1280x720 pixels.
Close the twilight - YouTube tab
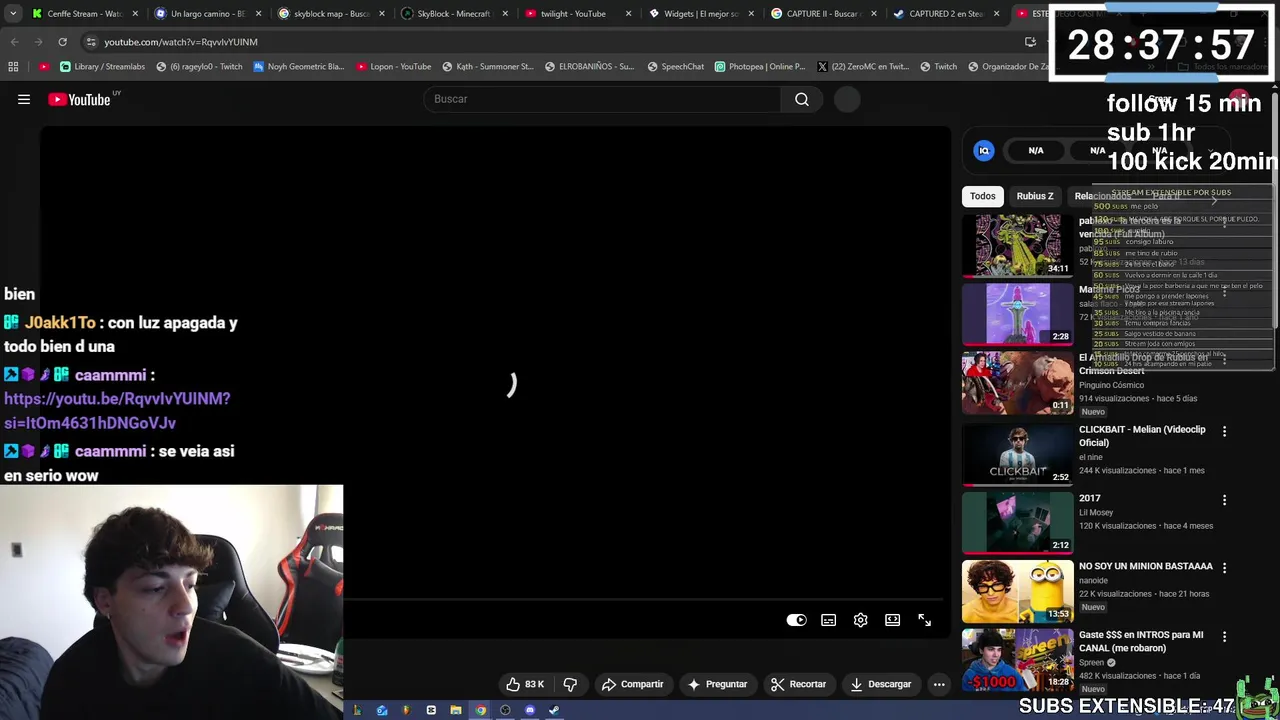point(628,14)
